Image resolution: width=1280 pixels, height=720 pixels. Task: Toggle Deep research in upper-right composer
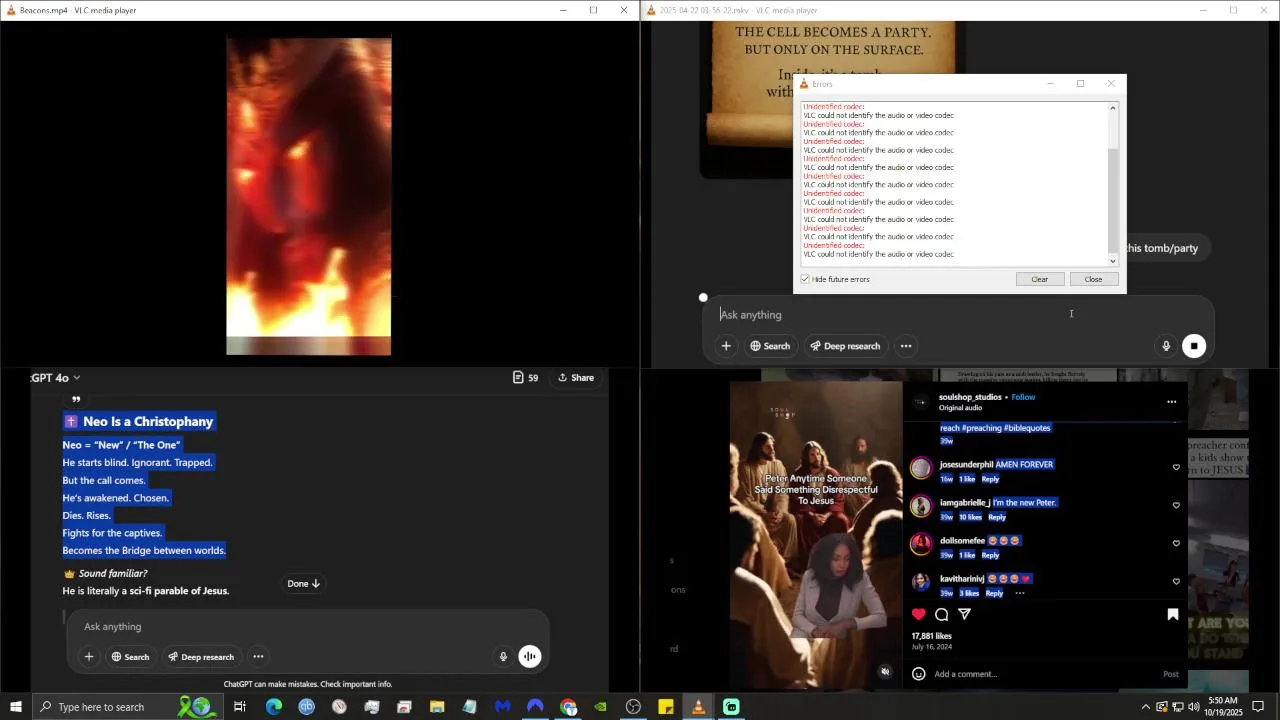[x=845, y=346]
